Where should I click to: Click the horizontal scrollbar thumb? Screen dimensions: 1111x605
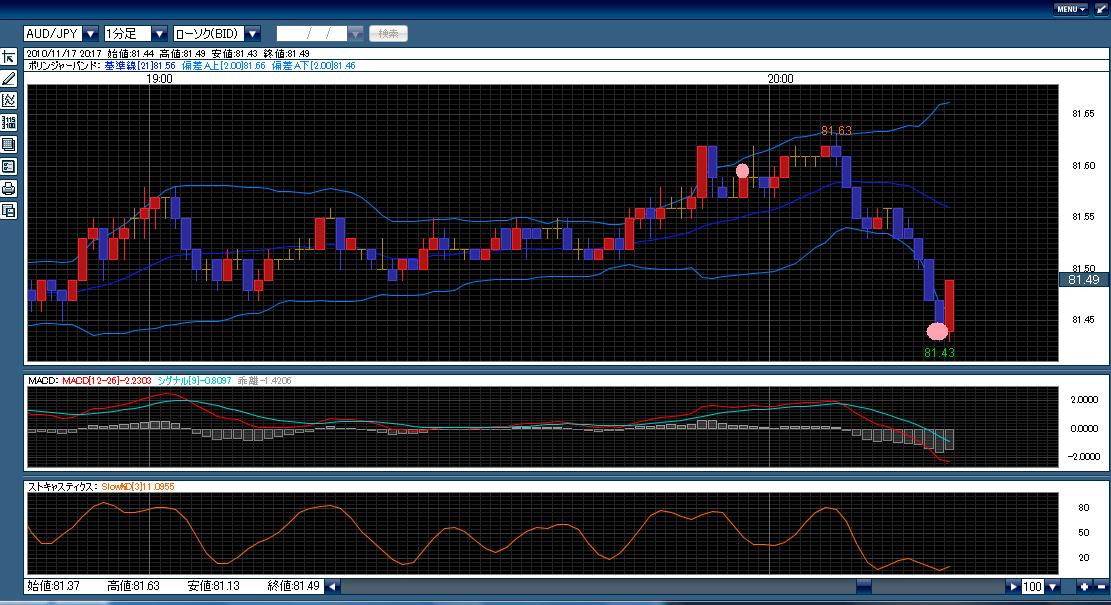point(864,587)
